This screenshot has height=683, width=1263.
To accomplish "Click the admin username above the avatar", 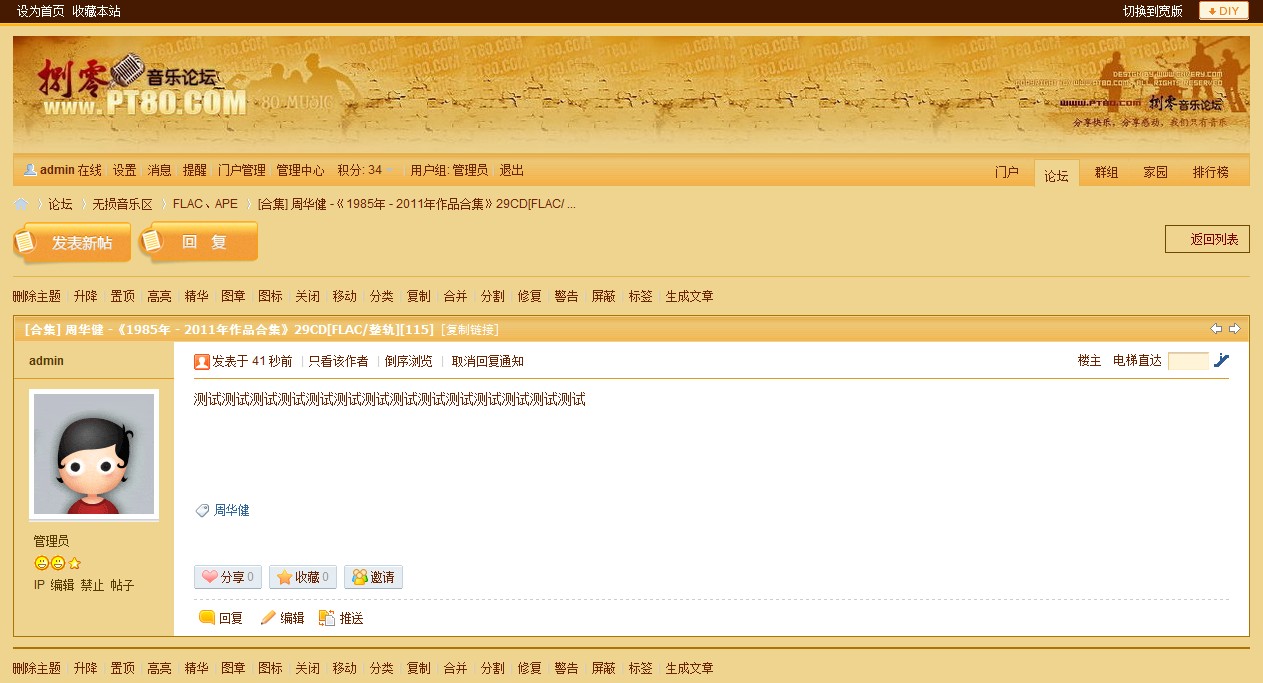I will click(46, 361).
